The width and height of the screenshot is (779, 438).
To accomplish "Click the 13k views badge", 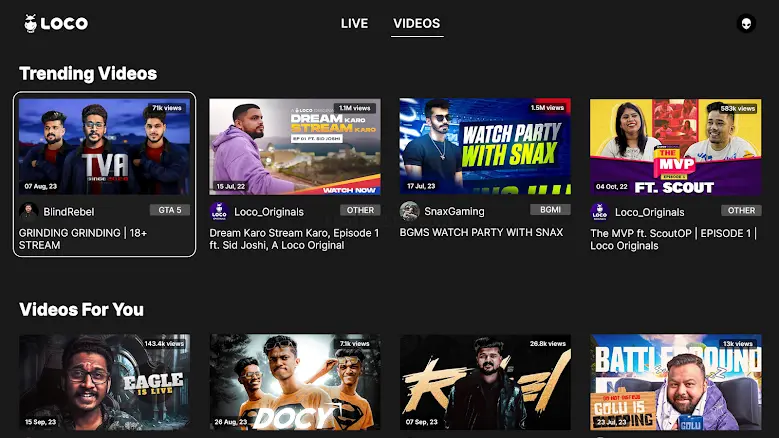I will (738, 344).
